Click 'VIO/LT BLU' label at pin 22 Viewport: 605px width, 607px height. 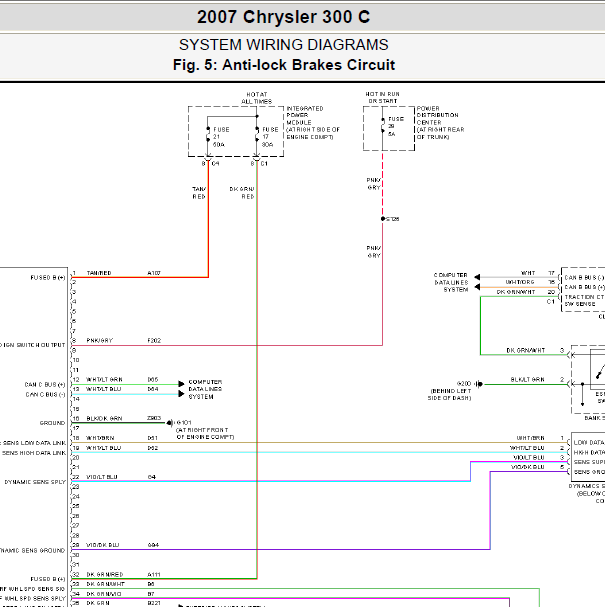point(102,477)
